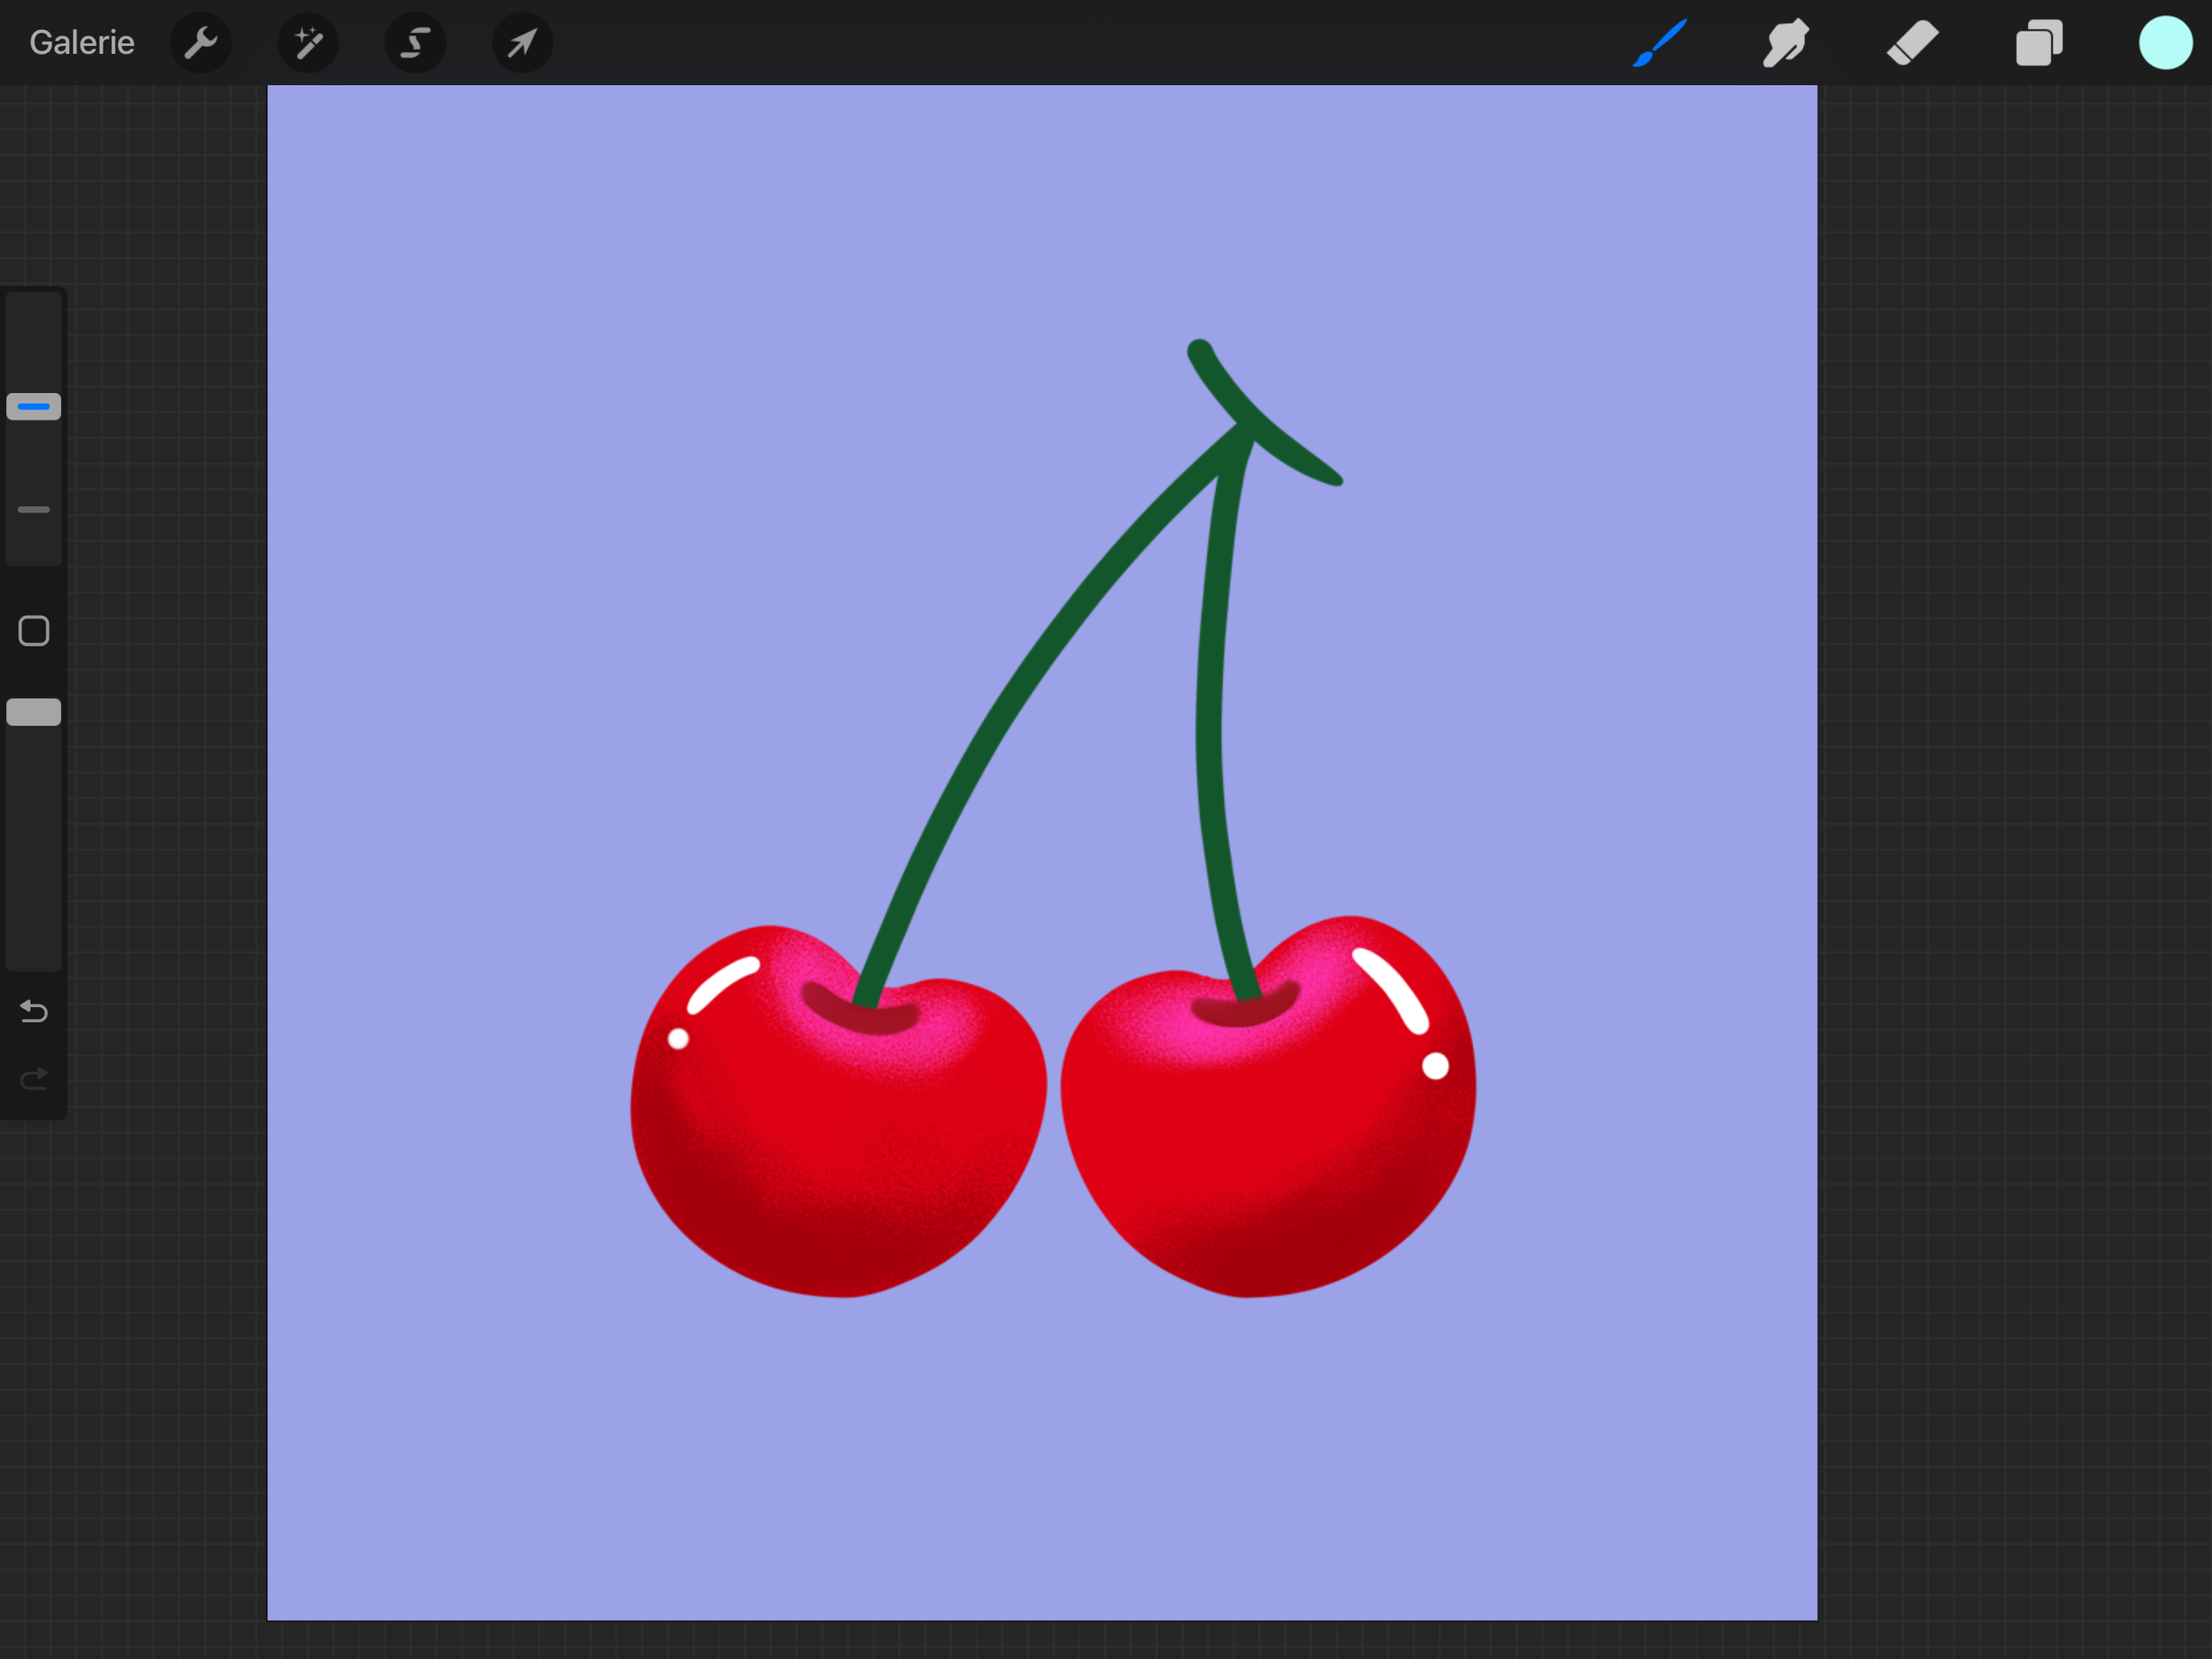Redo the last undone action

point(34,1079)
